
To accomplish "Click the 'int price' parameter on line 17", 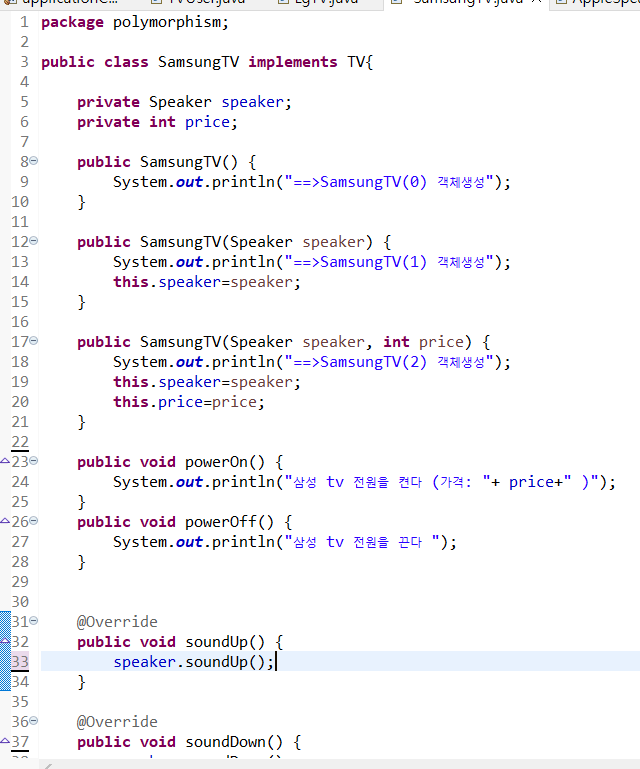I will coord(423,342).
